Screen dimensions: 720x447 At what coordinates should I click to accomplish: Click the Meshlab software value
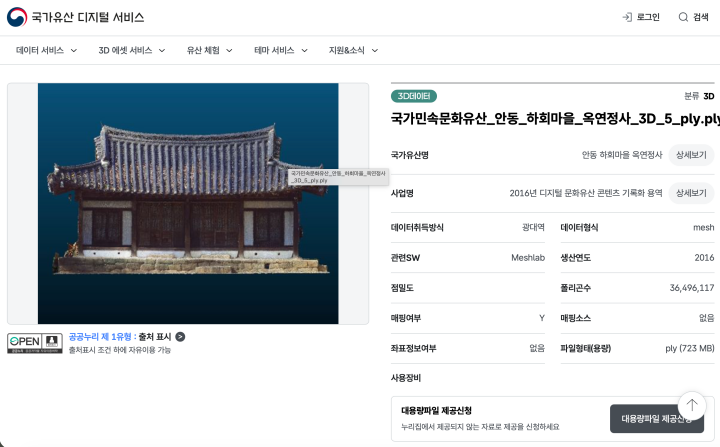(x=528, y=257)
